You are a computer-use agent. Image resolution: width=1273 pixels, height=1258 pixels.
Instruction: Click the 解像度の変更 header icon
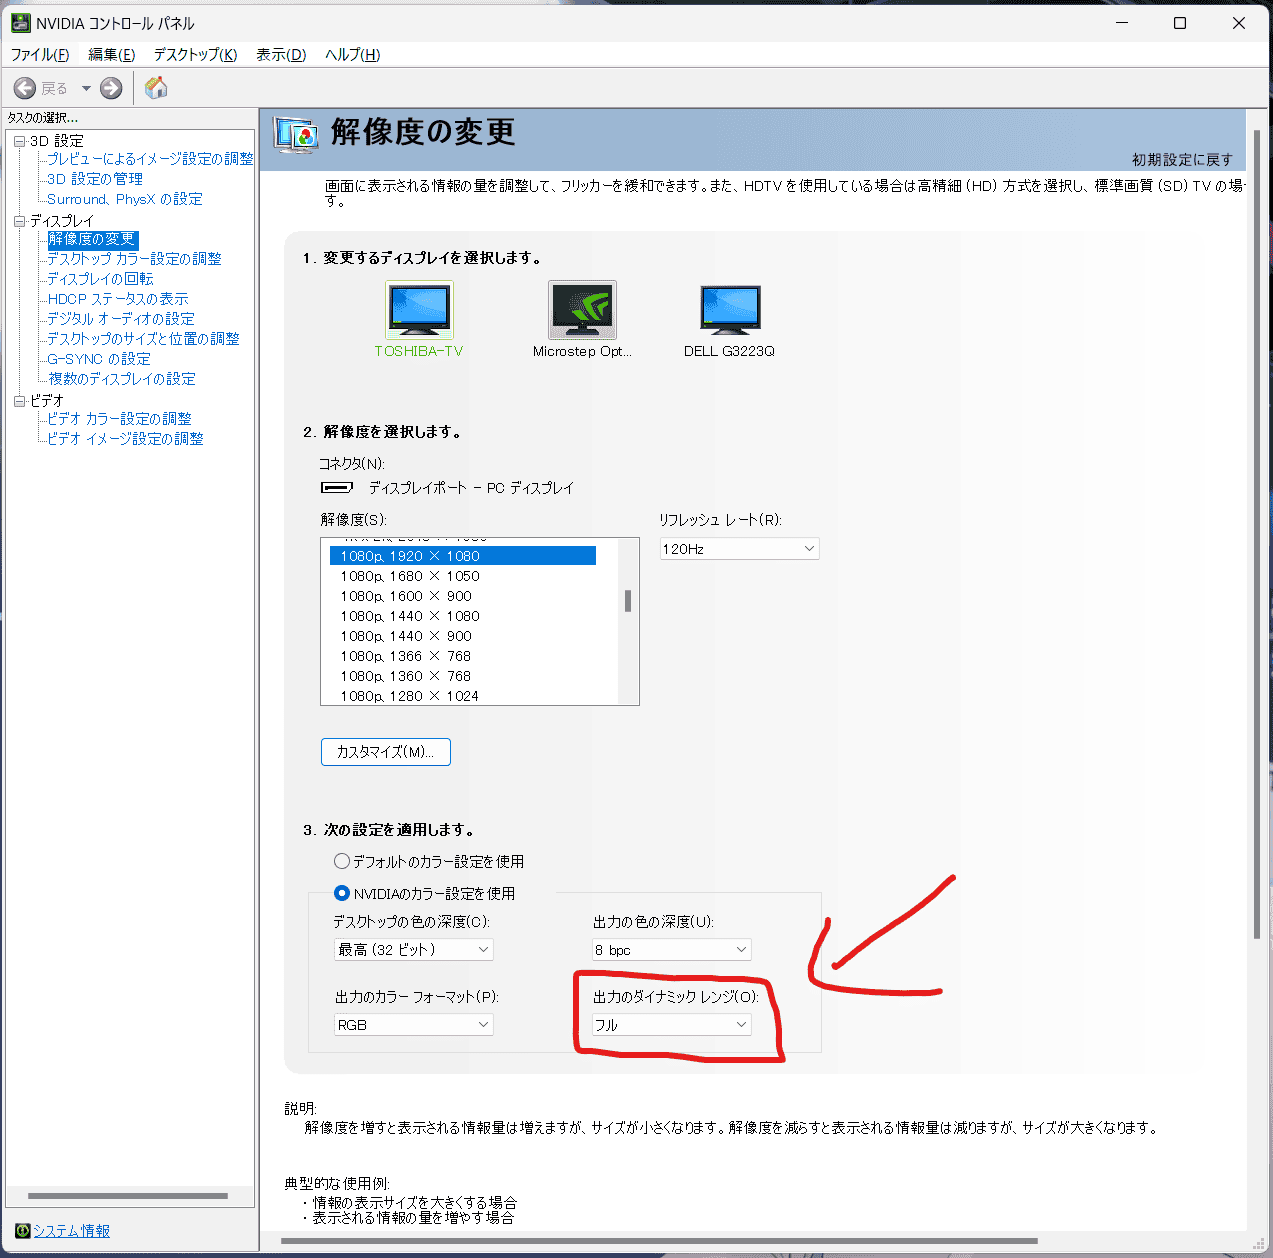tap(297, 133)
